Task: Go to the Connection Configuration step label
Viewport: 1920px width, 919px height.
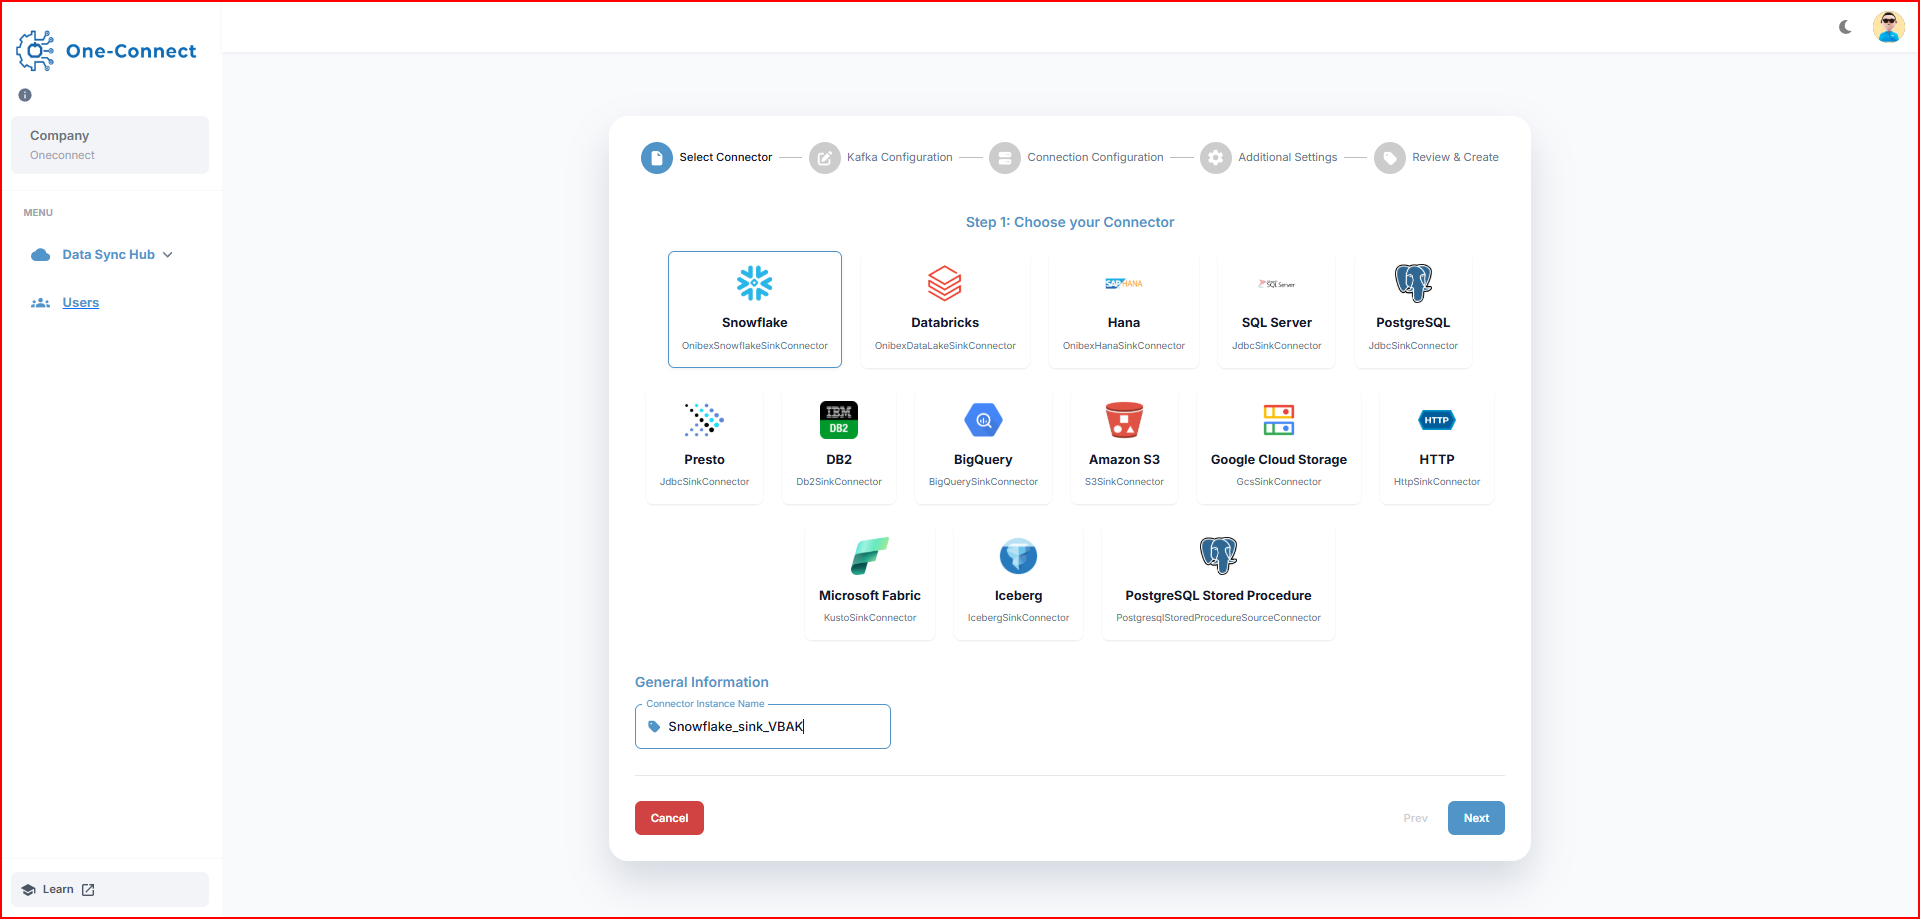Action: tap(1095, 158)
